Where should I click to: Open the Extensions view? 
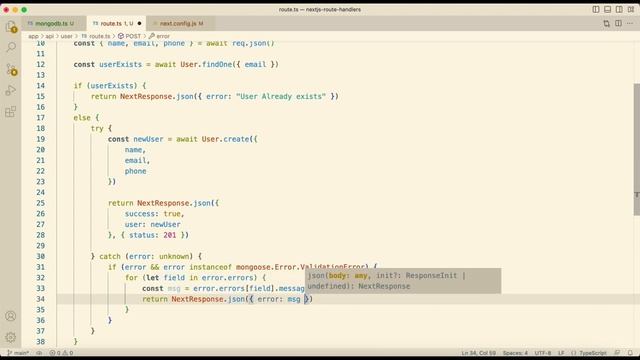click(11, 111)
